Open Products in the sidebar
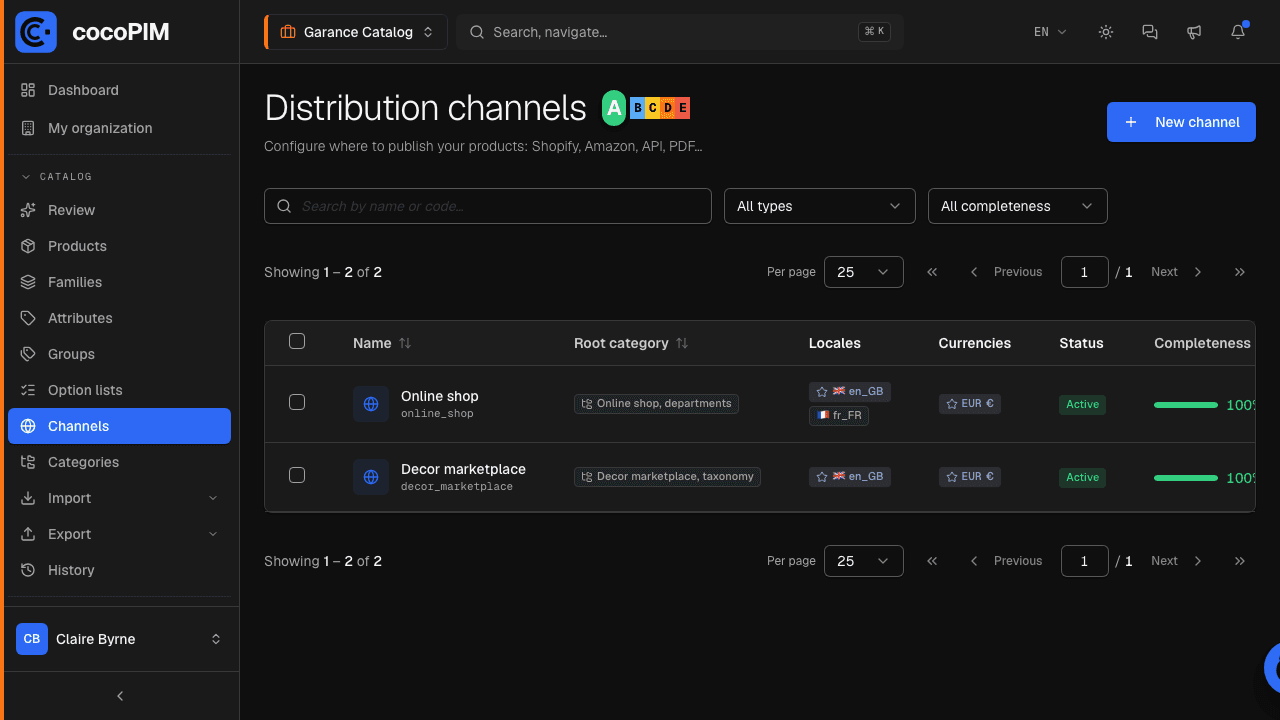1280x720 pixels. [119, 246]
